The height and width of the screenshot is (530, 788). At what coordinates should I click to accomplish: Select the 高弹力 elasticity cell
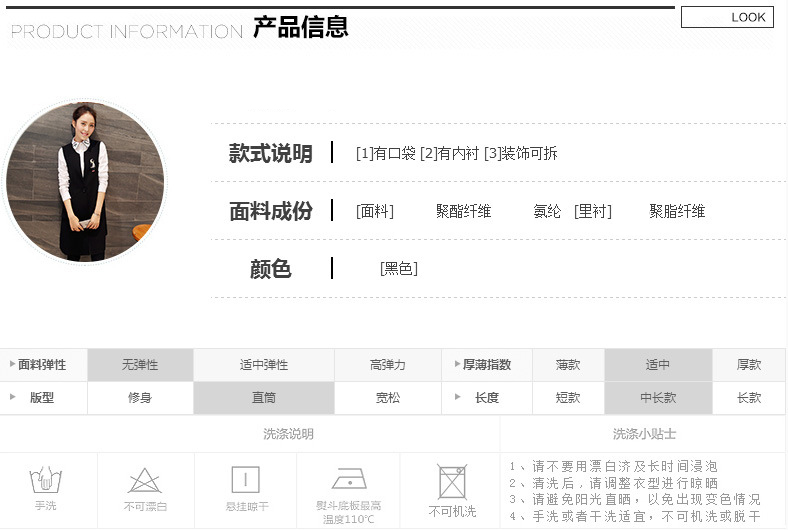[x=387, y=365]
